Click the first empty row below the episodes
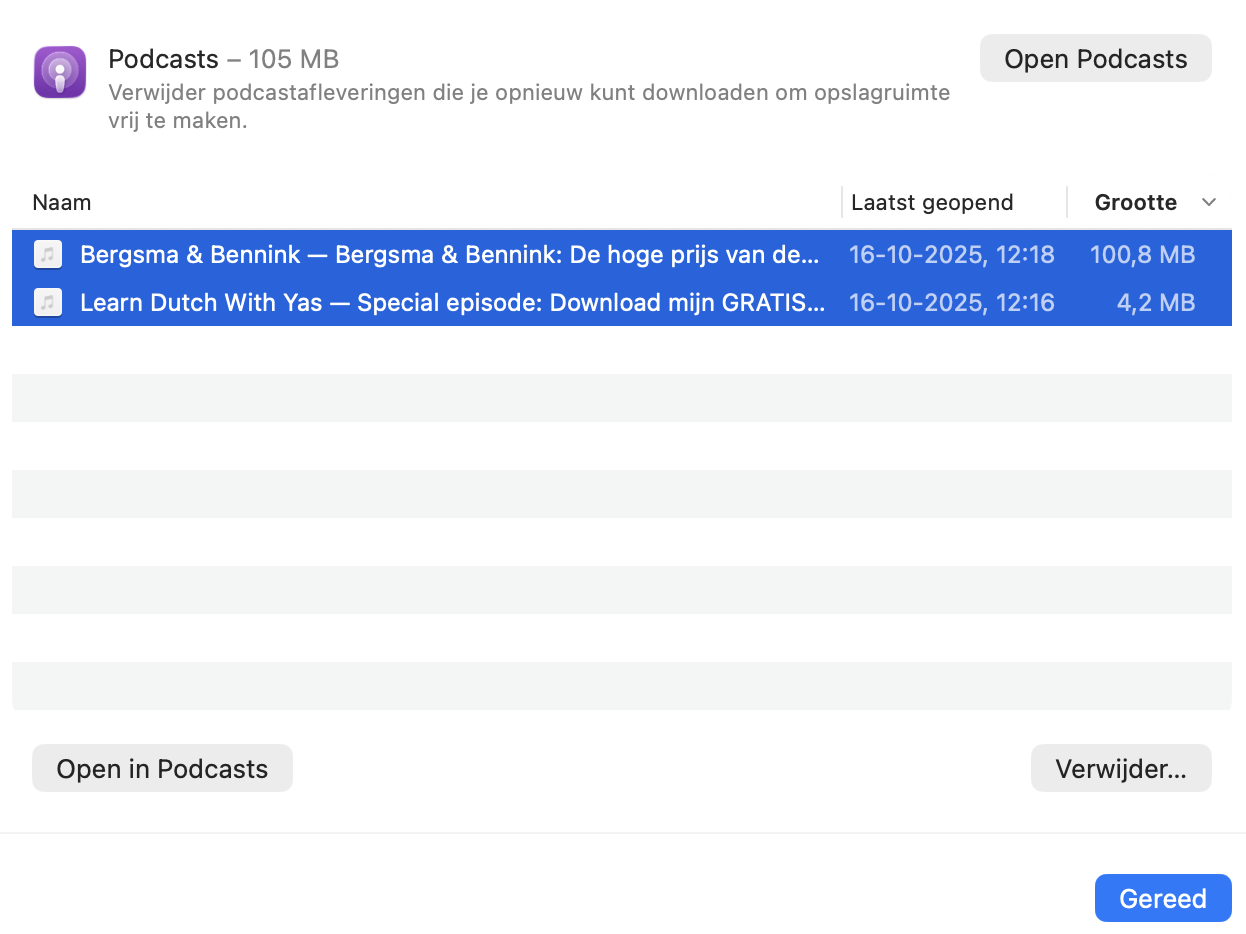The image size is (1246, 934). 620,350
